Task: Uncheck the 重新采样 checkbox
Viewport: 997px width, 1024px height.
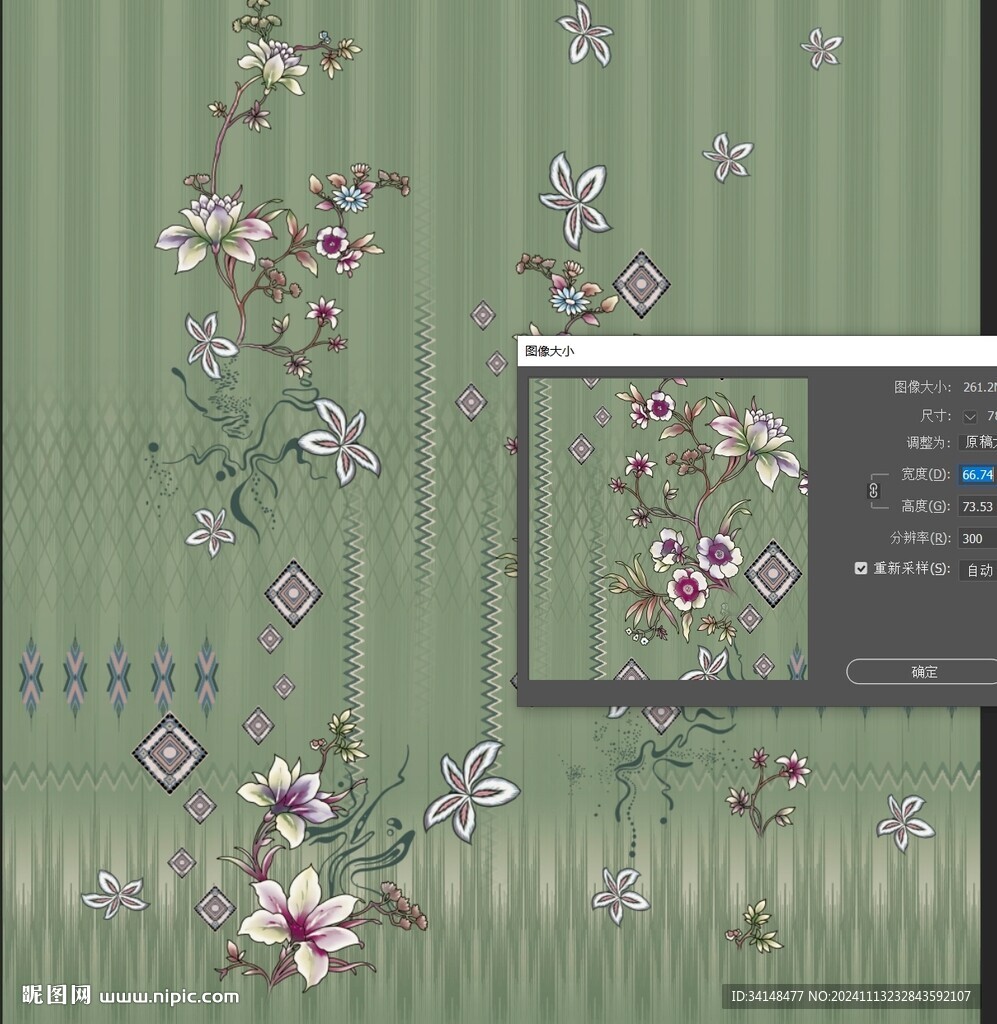Action: coord(861,568)
